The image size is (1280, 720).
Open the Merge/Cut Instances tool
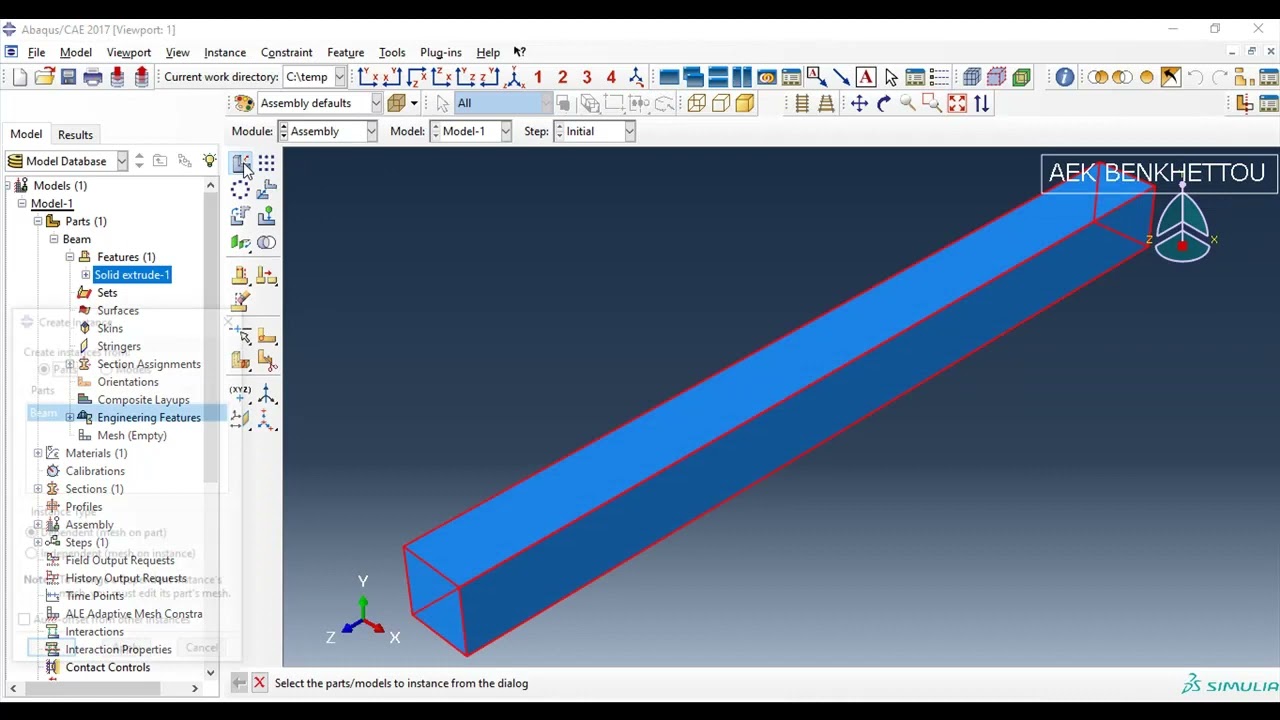point(266,242)
